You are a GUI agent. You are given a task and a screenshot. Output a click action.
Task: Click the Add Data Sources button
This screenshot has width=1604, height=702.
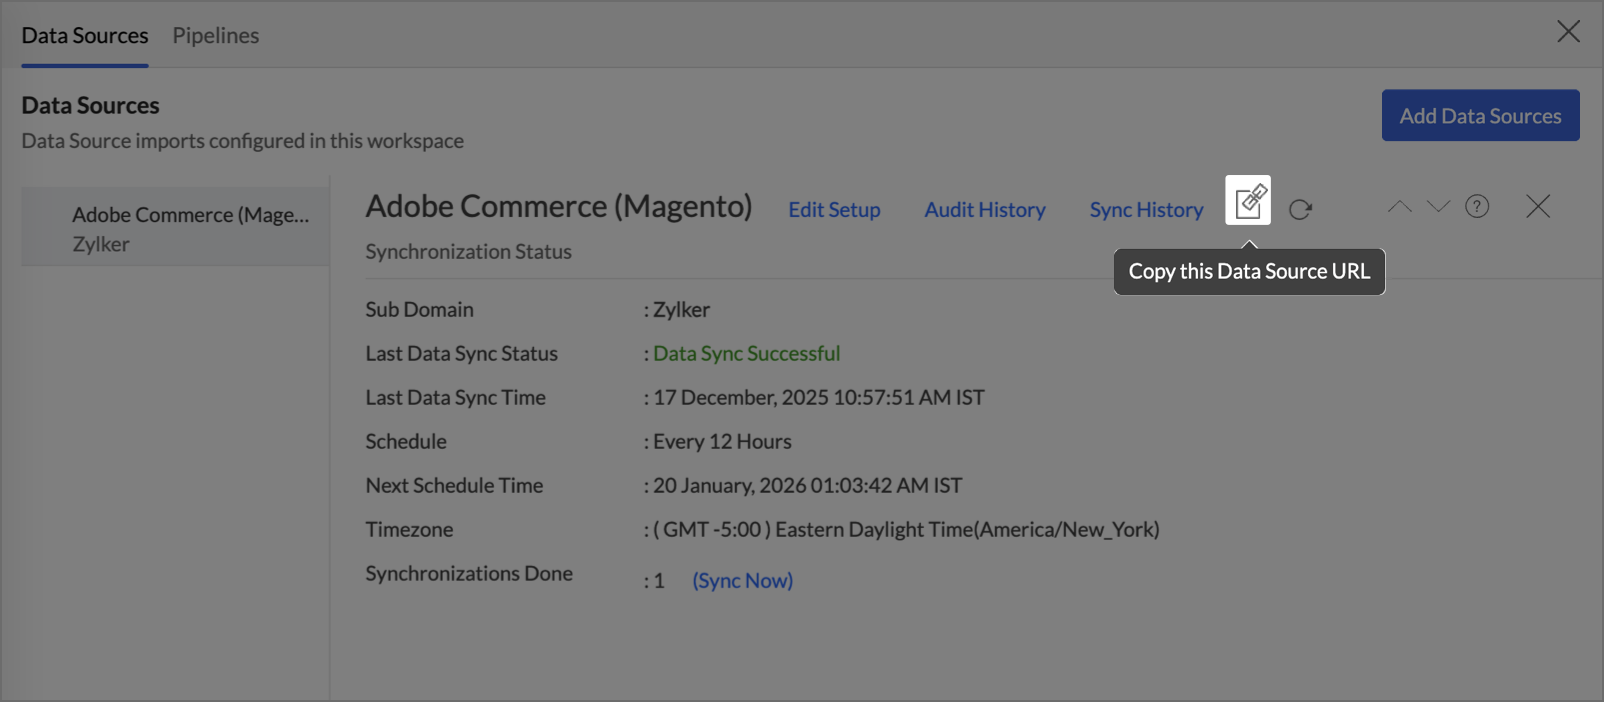(1480, 116)
